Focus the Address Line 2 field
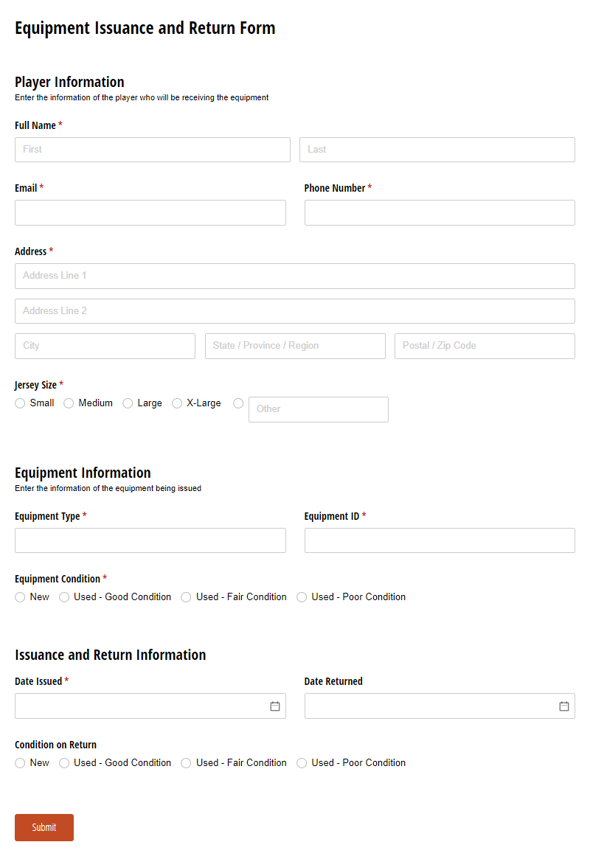The width and height of the screenshot is (590, 856). click(295, 311)
